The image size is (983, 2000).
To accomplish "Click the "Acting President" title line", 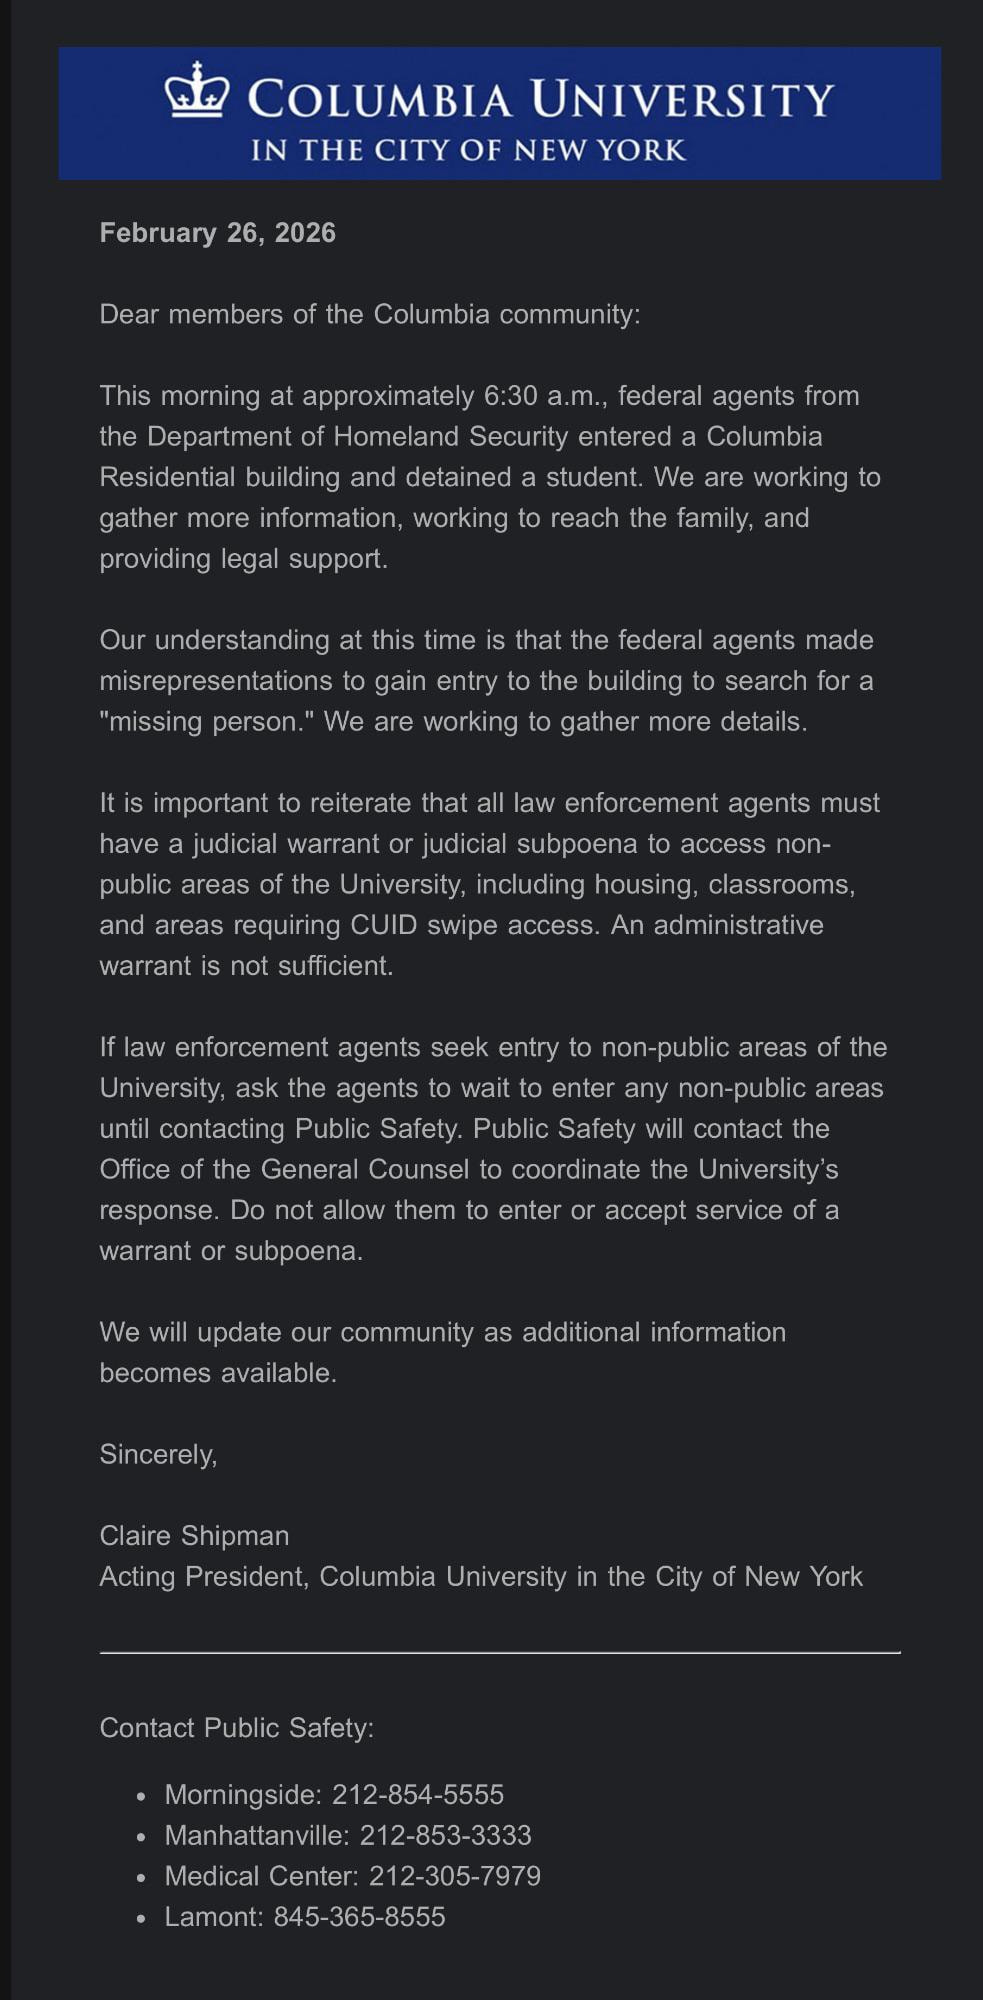I will [480, 1577].
